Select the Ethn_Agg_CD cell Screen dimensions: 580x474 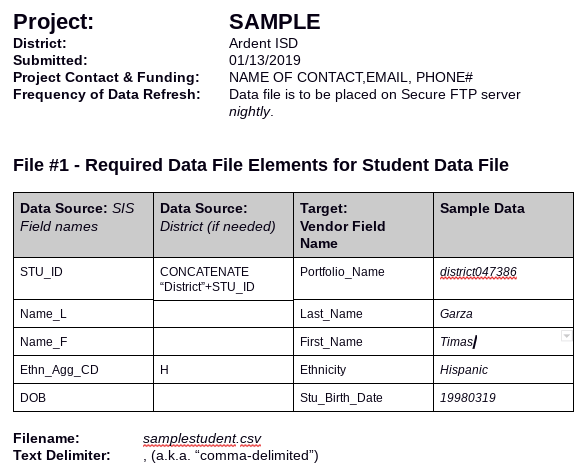click(x=84, y=370)
